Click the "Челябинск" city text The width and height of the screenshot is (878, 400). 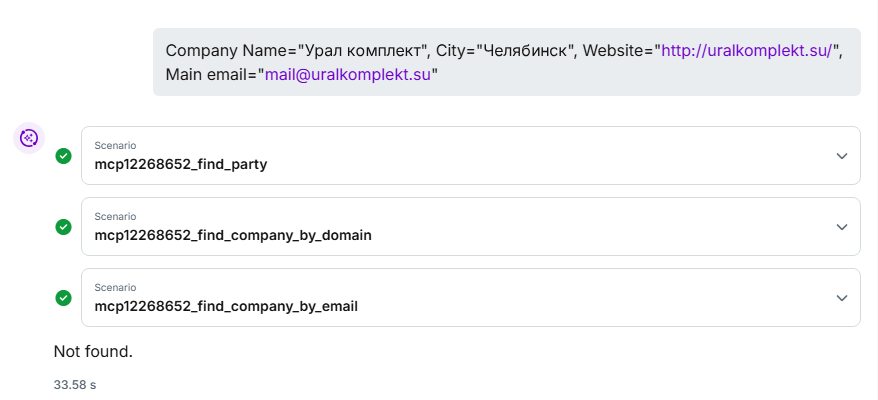click(524, 50)
